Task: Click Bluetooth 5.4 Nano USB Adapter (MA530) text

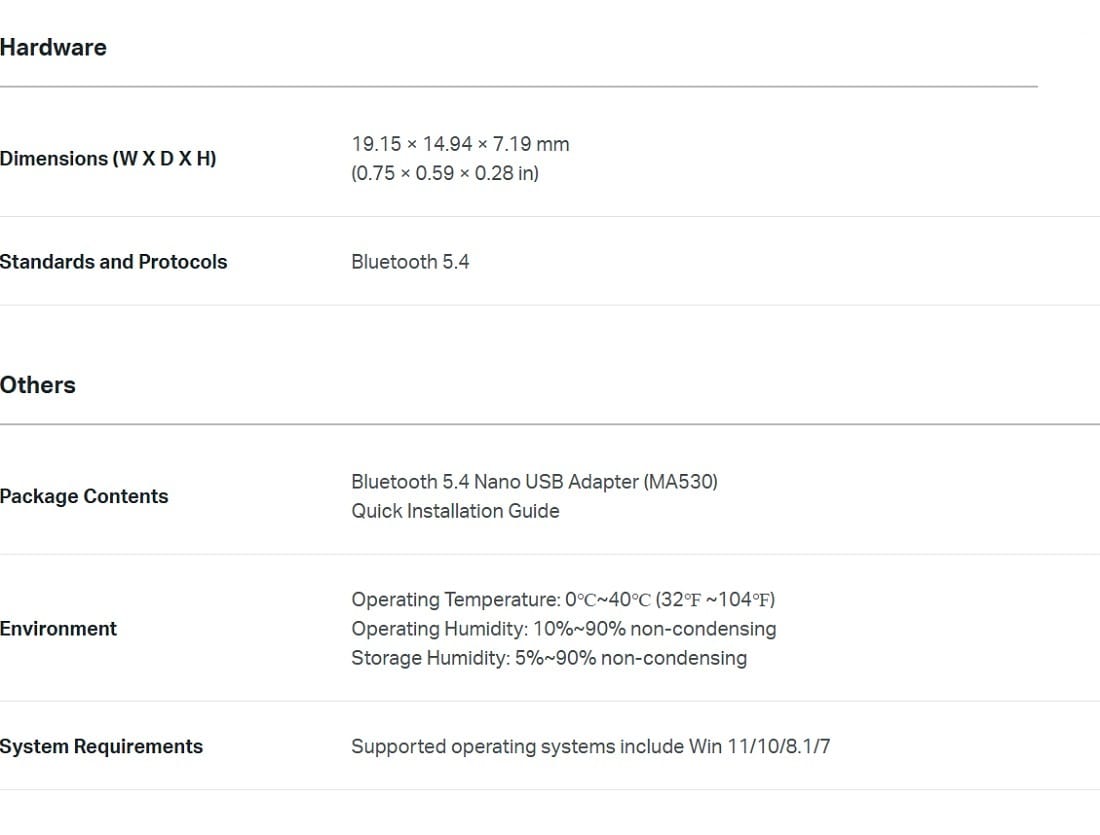Action: coord(535,482)
